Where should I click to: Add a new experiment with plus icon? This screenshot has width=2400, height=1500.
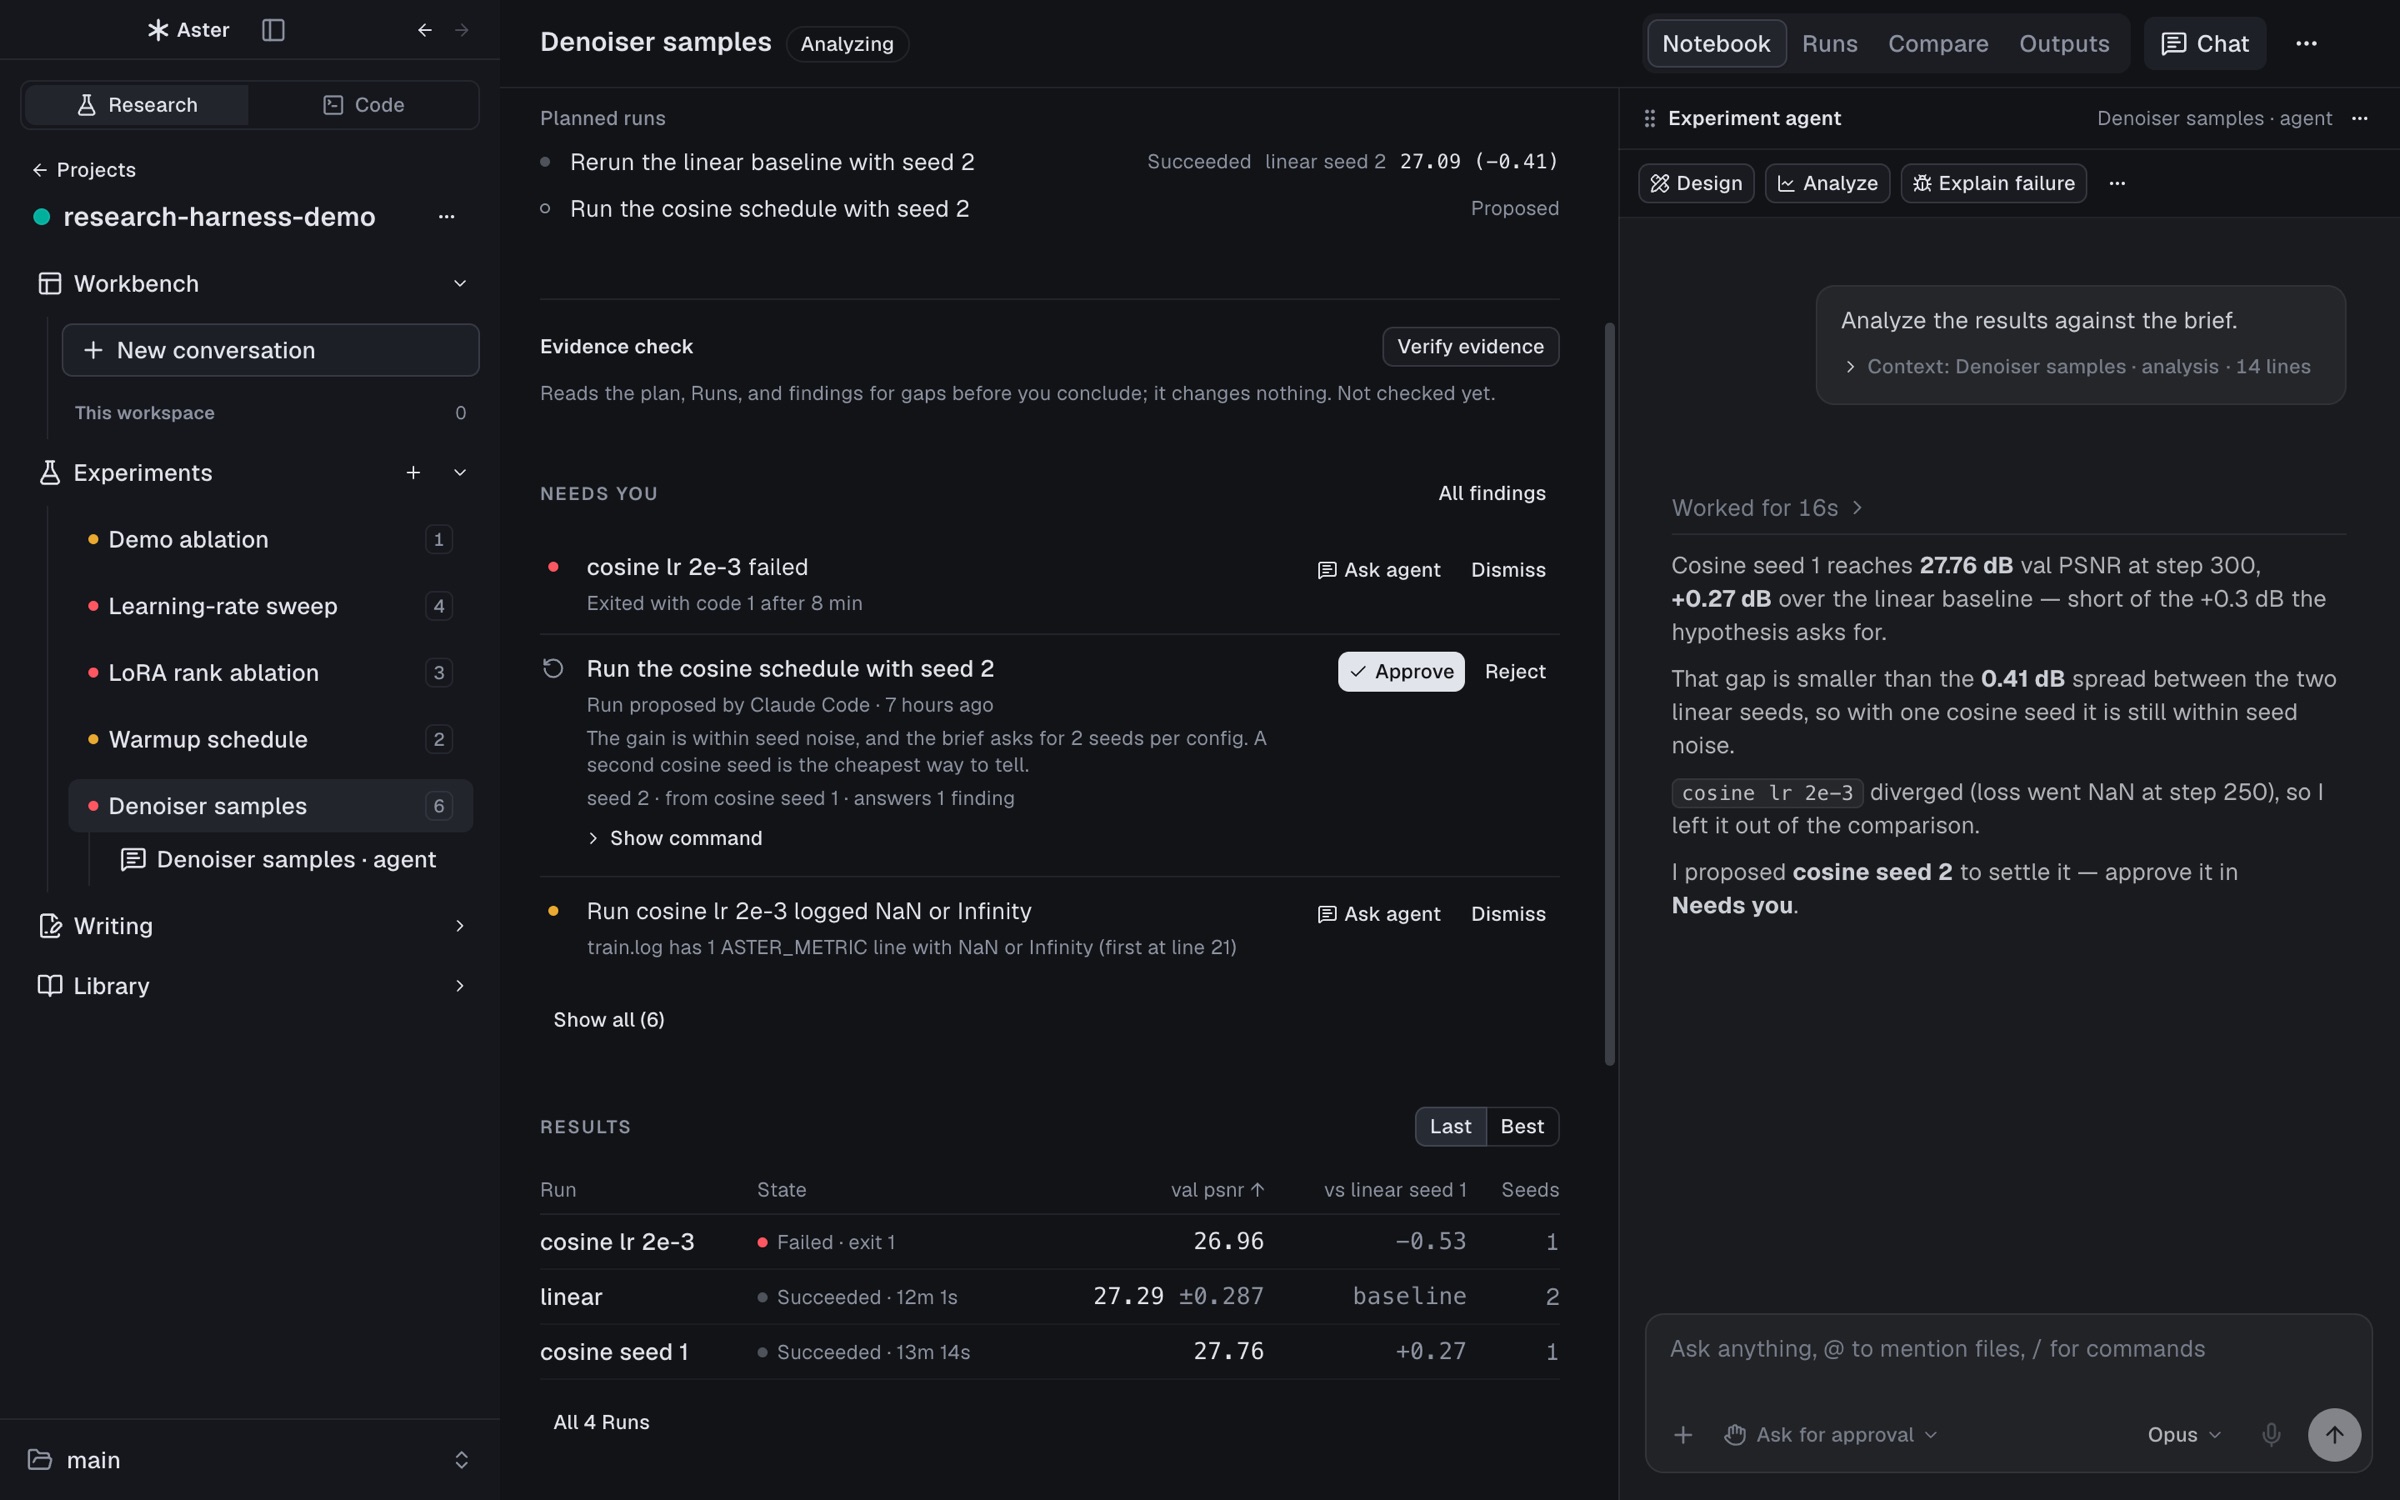pyautogui.click(x=413, y=472)
